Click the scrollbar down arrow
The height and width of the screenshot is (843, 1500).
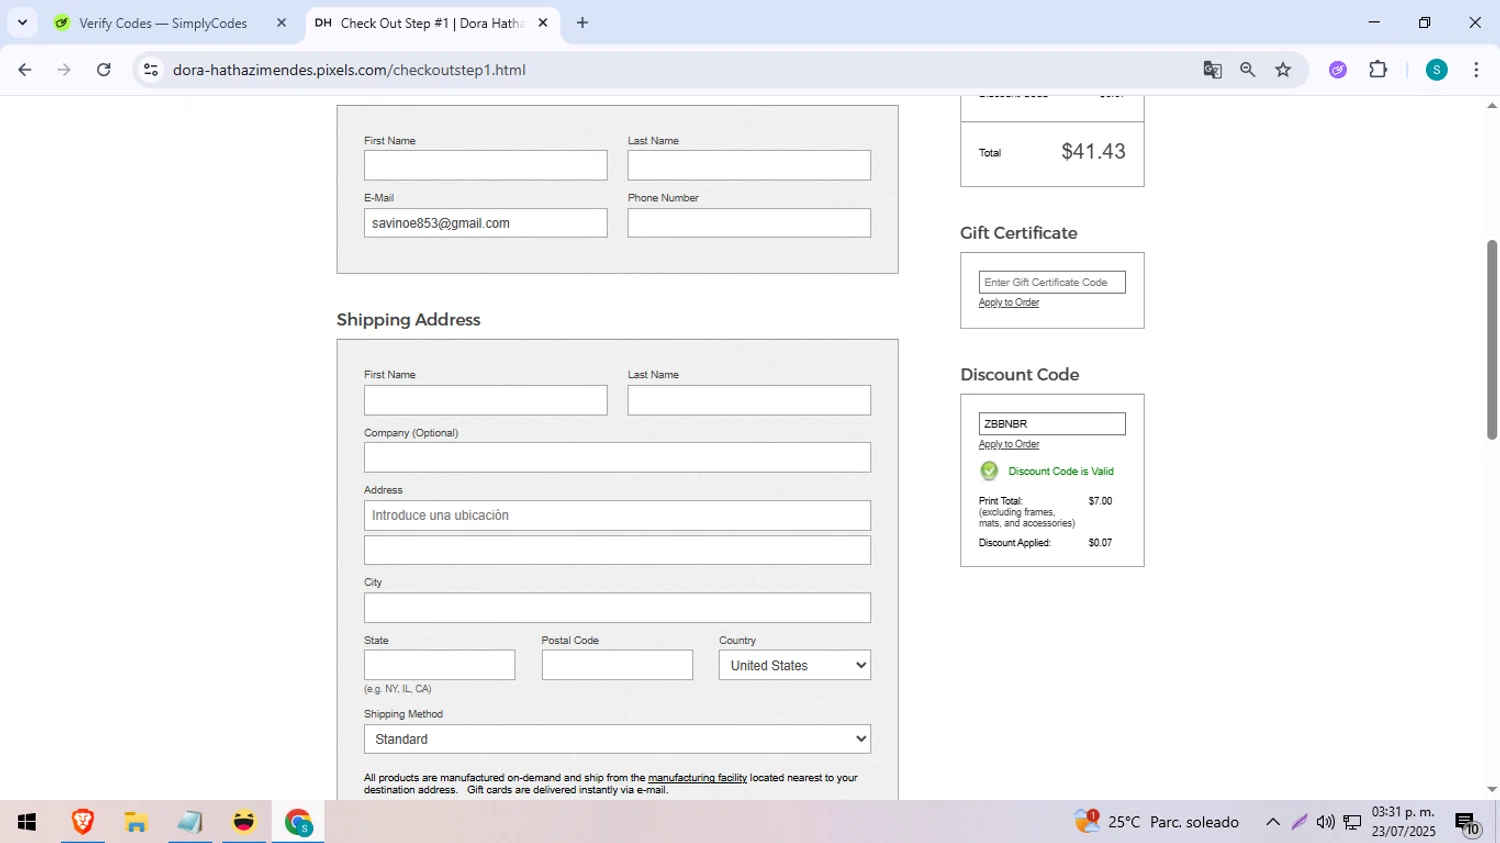click(1491, 790)
